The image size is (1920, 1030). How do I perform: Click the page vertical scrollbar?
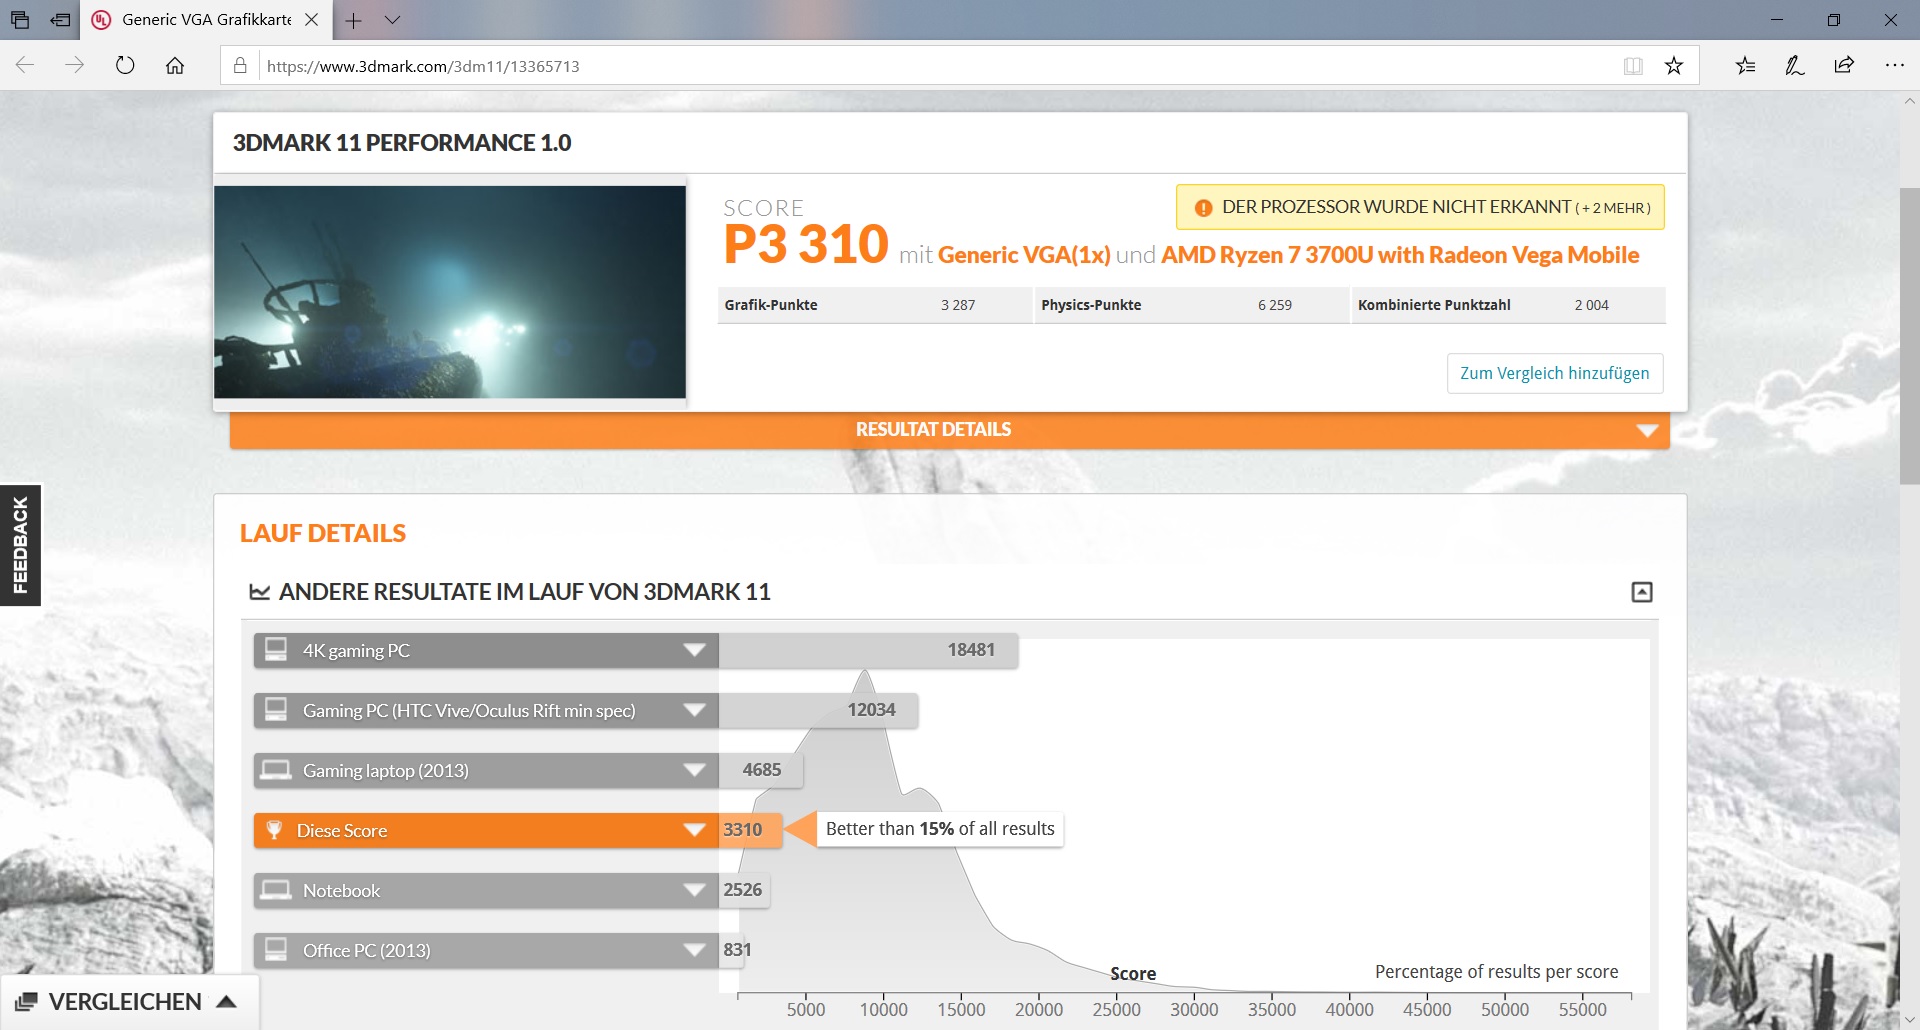tap(1909, 335)
